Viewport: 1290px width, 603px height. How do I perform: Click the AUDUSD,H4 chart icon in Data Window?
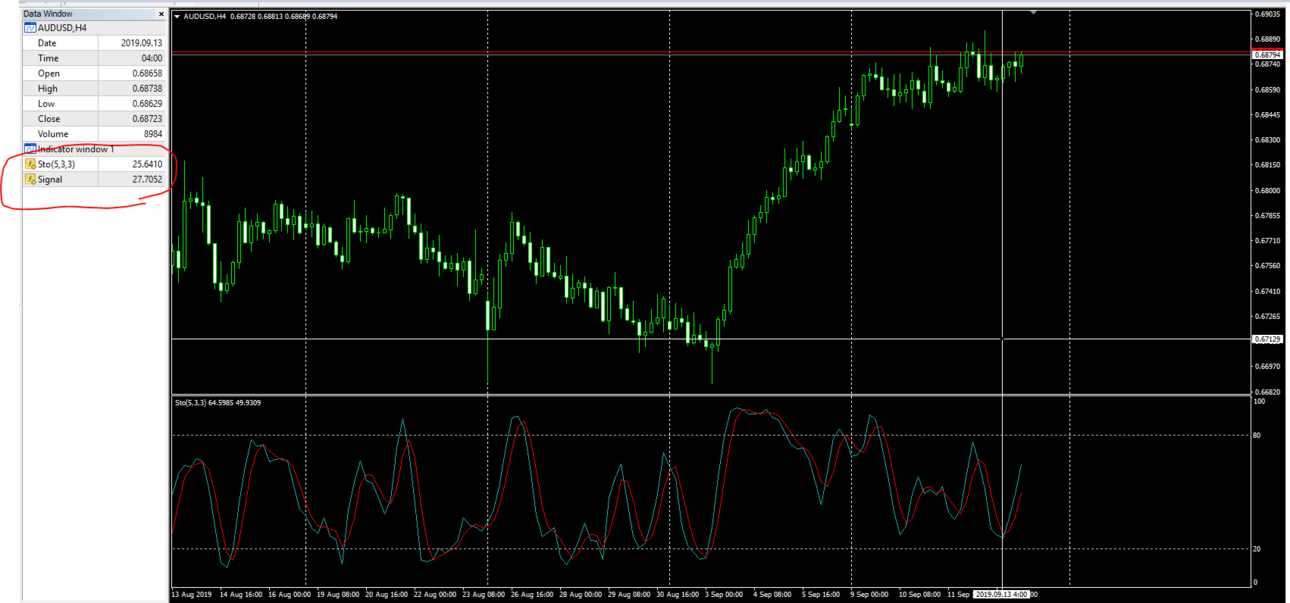pyautogui.click(x=30, y=28)
